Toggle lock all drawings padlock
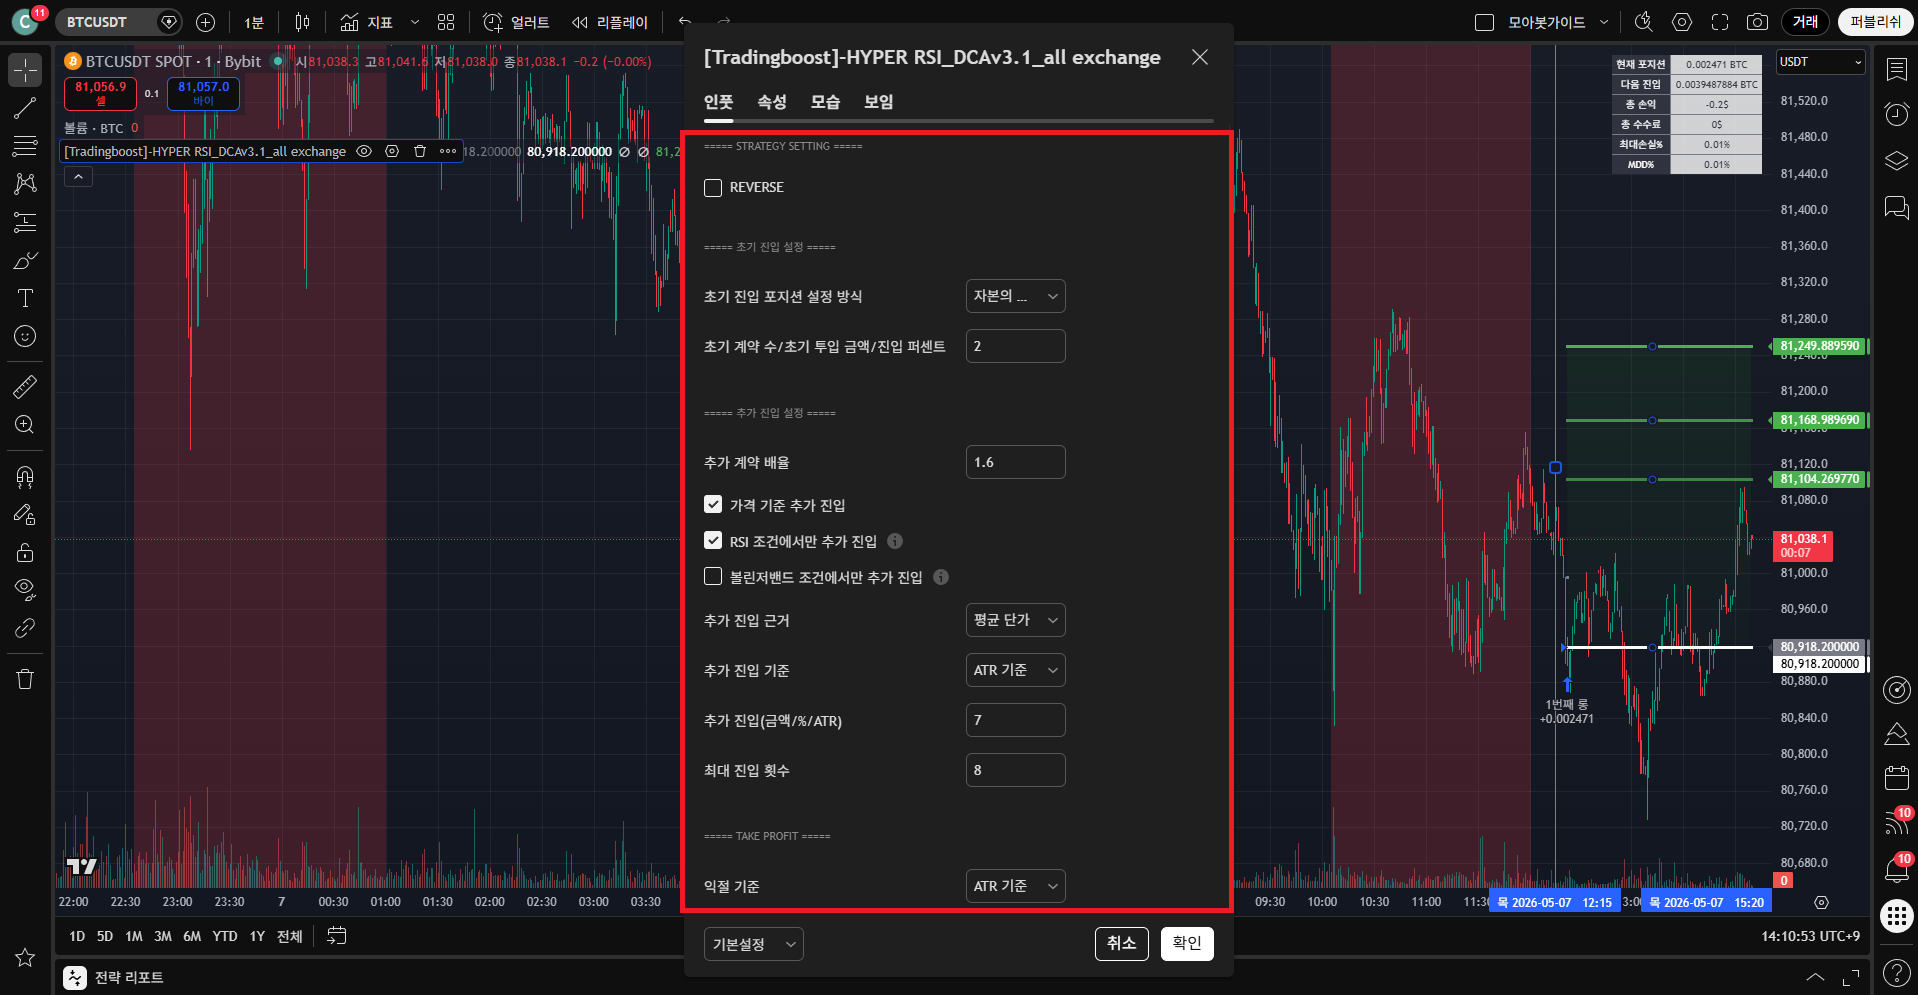 [x=25, y=552]
